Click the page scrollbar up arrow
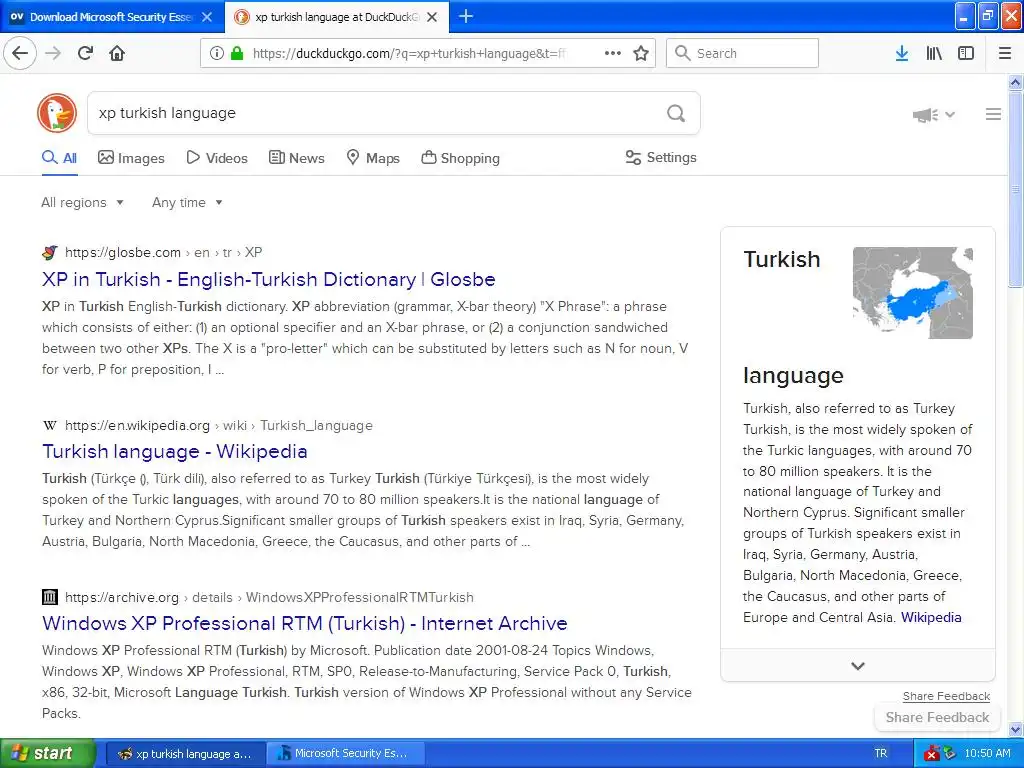The width and height of the screenshot is (1024, 768). pos(1015,82)
